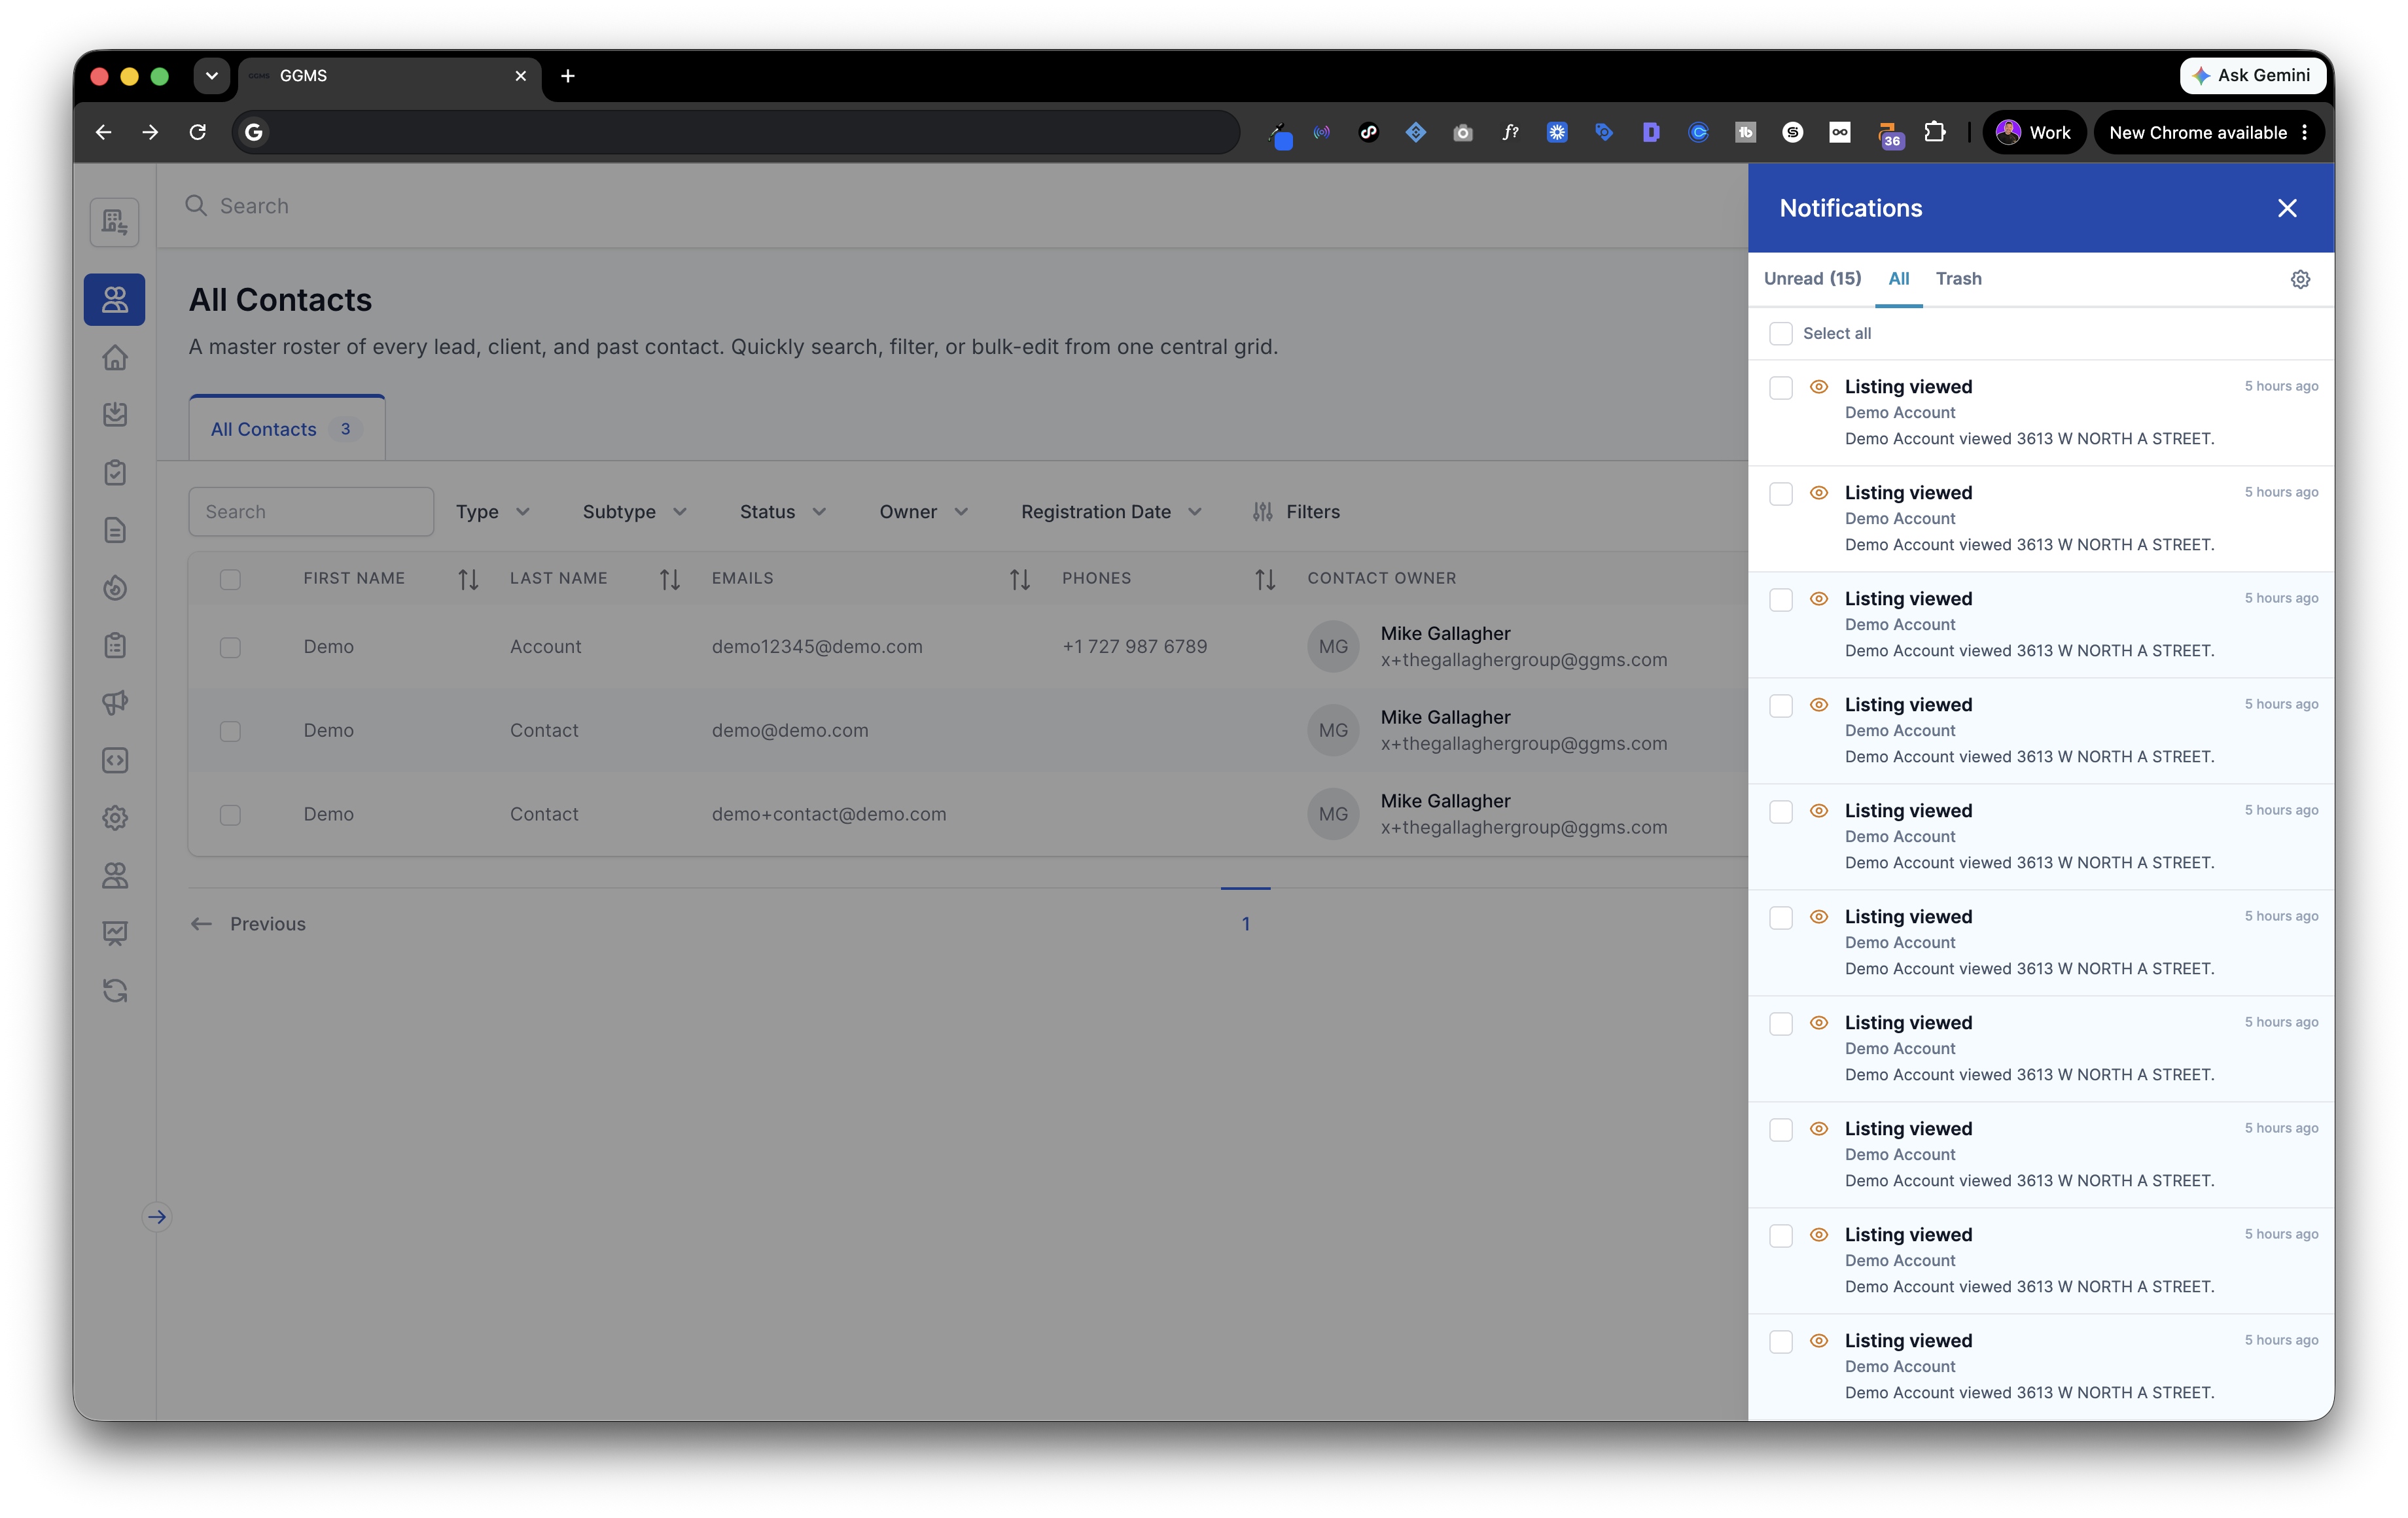
Task: Open the Status filter dropdown
Action: [x=782, y=512]
